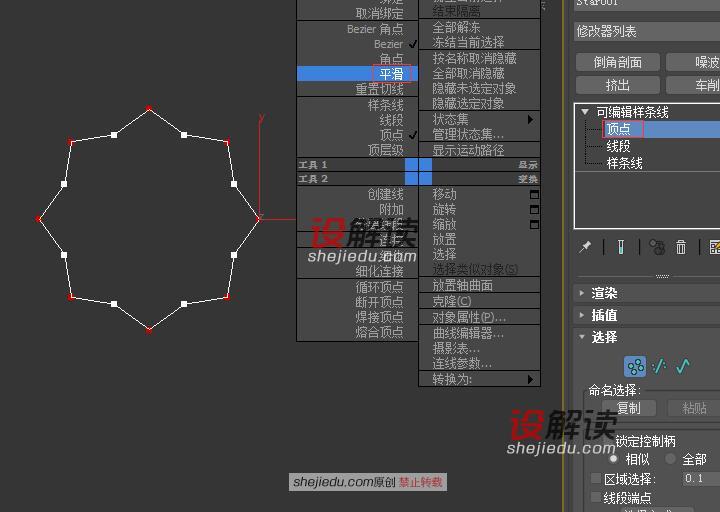Choose 焊接顶点 menu entry
720x512 pixels.
tap(379, 317)
